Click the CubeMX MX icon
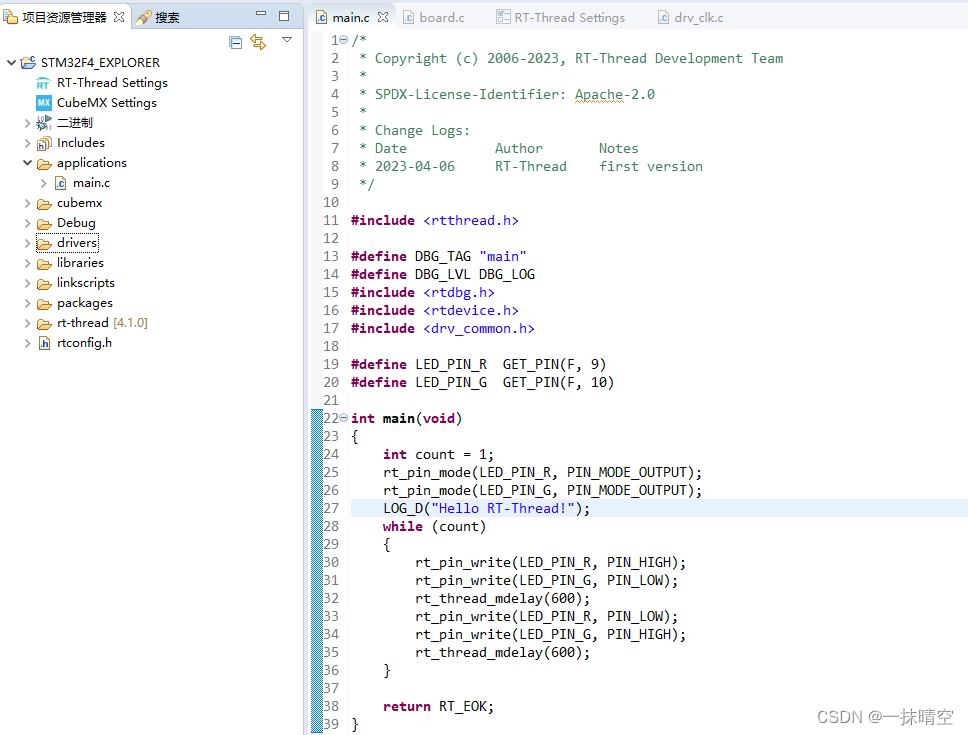 (43, 103)
